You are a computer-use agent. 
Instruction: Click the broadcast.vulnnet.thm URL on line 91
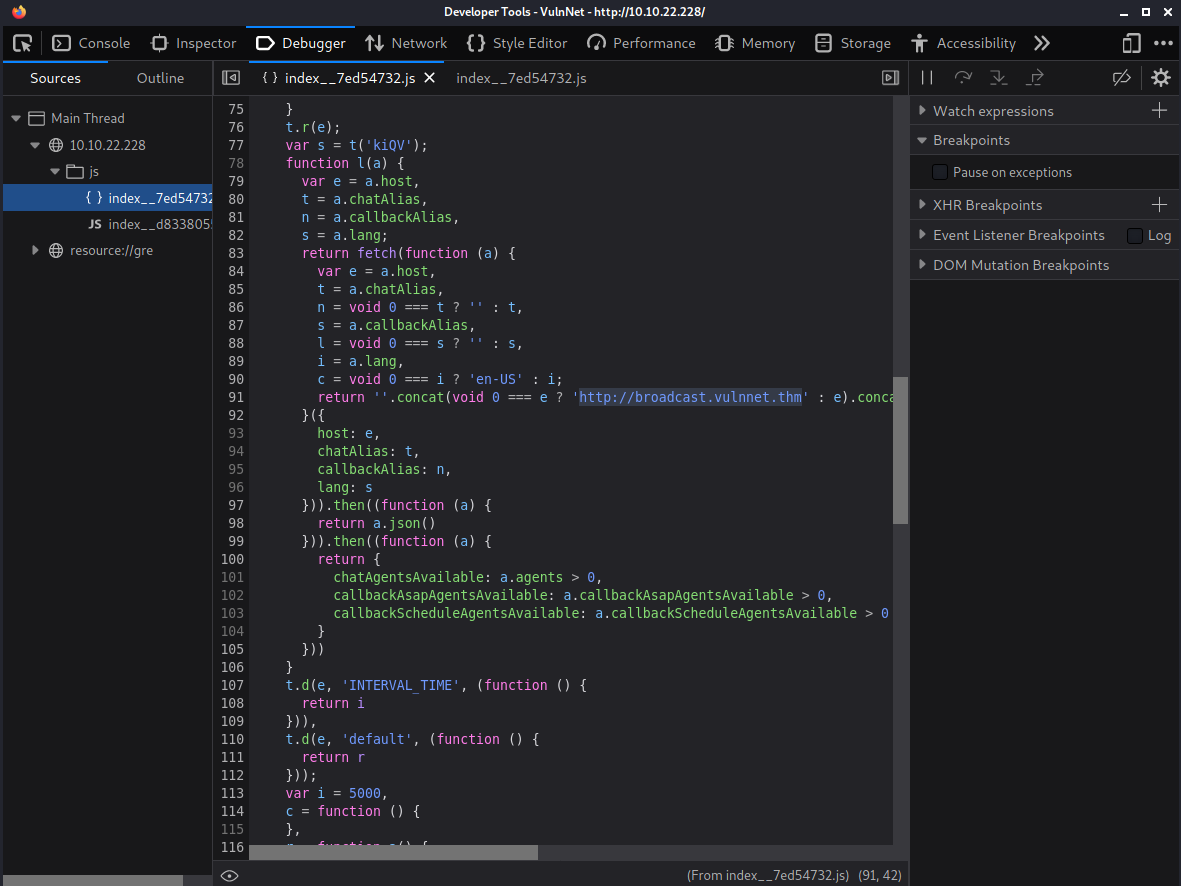point(690,397)
